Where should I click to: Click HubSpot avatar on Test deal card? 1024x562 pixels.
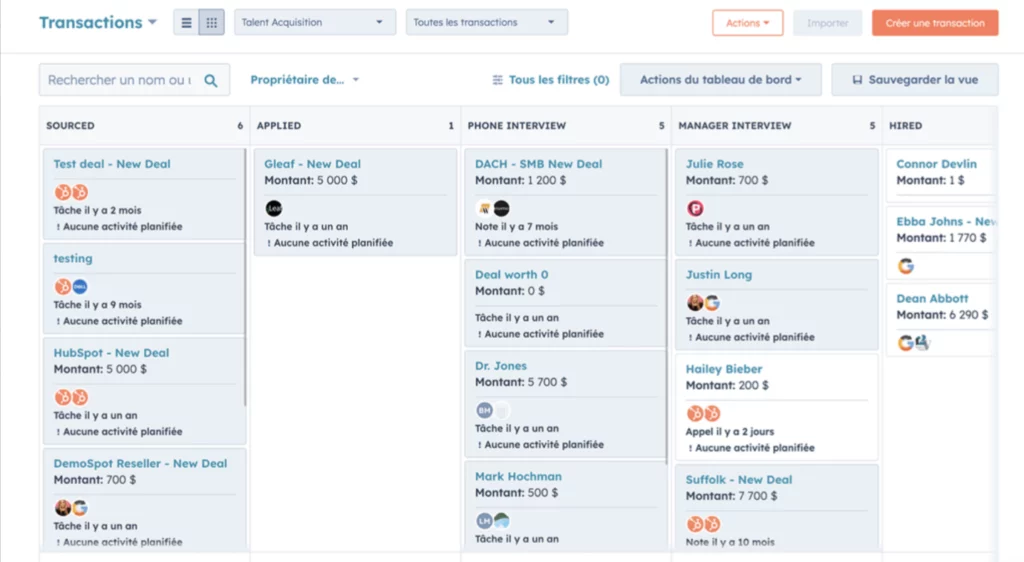pyautogui.click(x=62, y=192)
